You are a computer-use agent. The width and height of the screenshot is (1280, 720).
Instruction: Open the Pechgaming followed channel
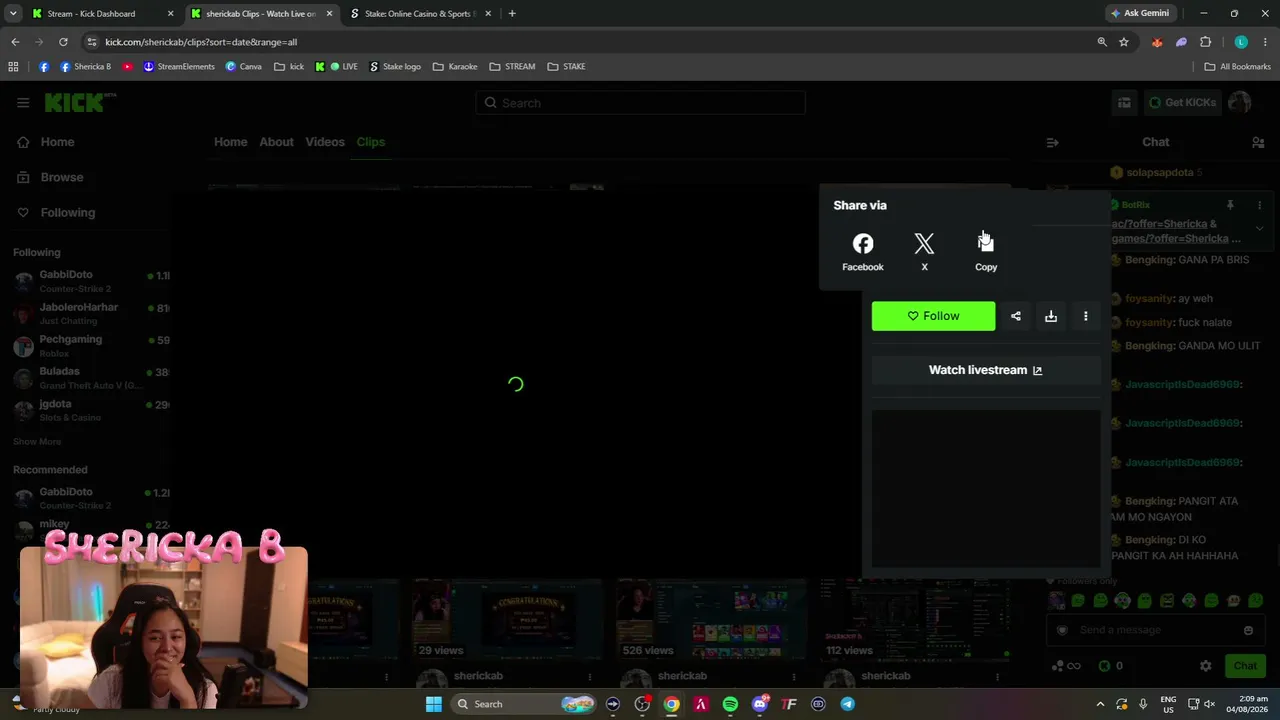(90, 346)
